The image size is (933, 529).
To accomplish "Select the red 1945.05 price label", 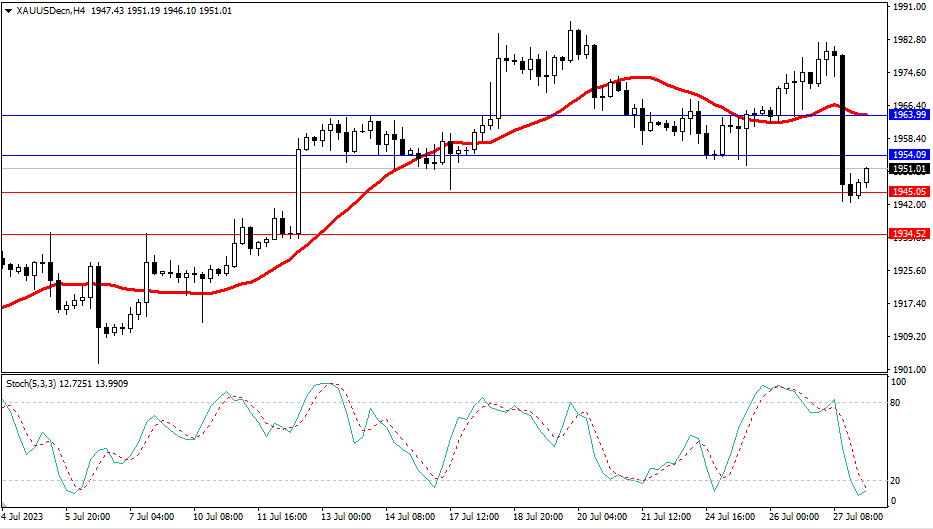I will (x=909, y=191).
